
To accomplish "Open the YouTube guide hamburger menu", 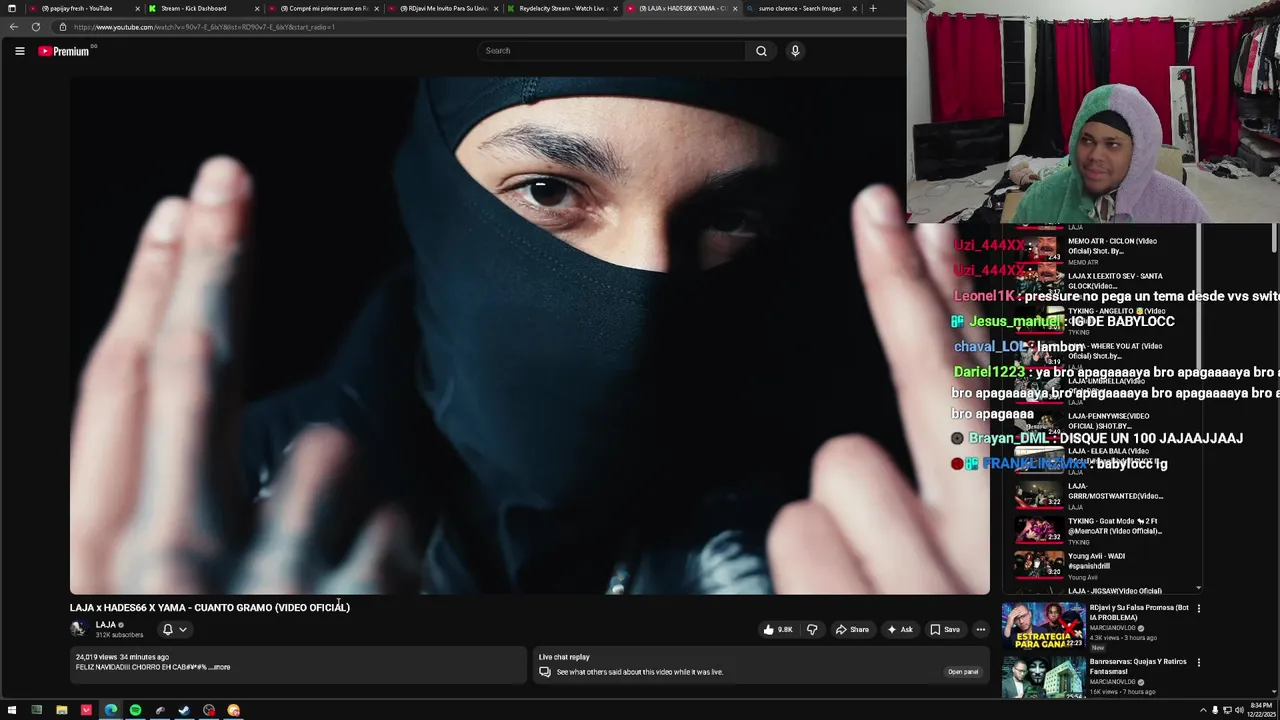I will tap(19, 51).
